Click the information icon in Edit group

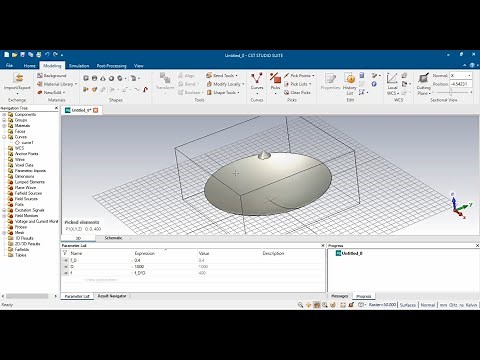(374, 84)
